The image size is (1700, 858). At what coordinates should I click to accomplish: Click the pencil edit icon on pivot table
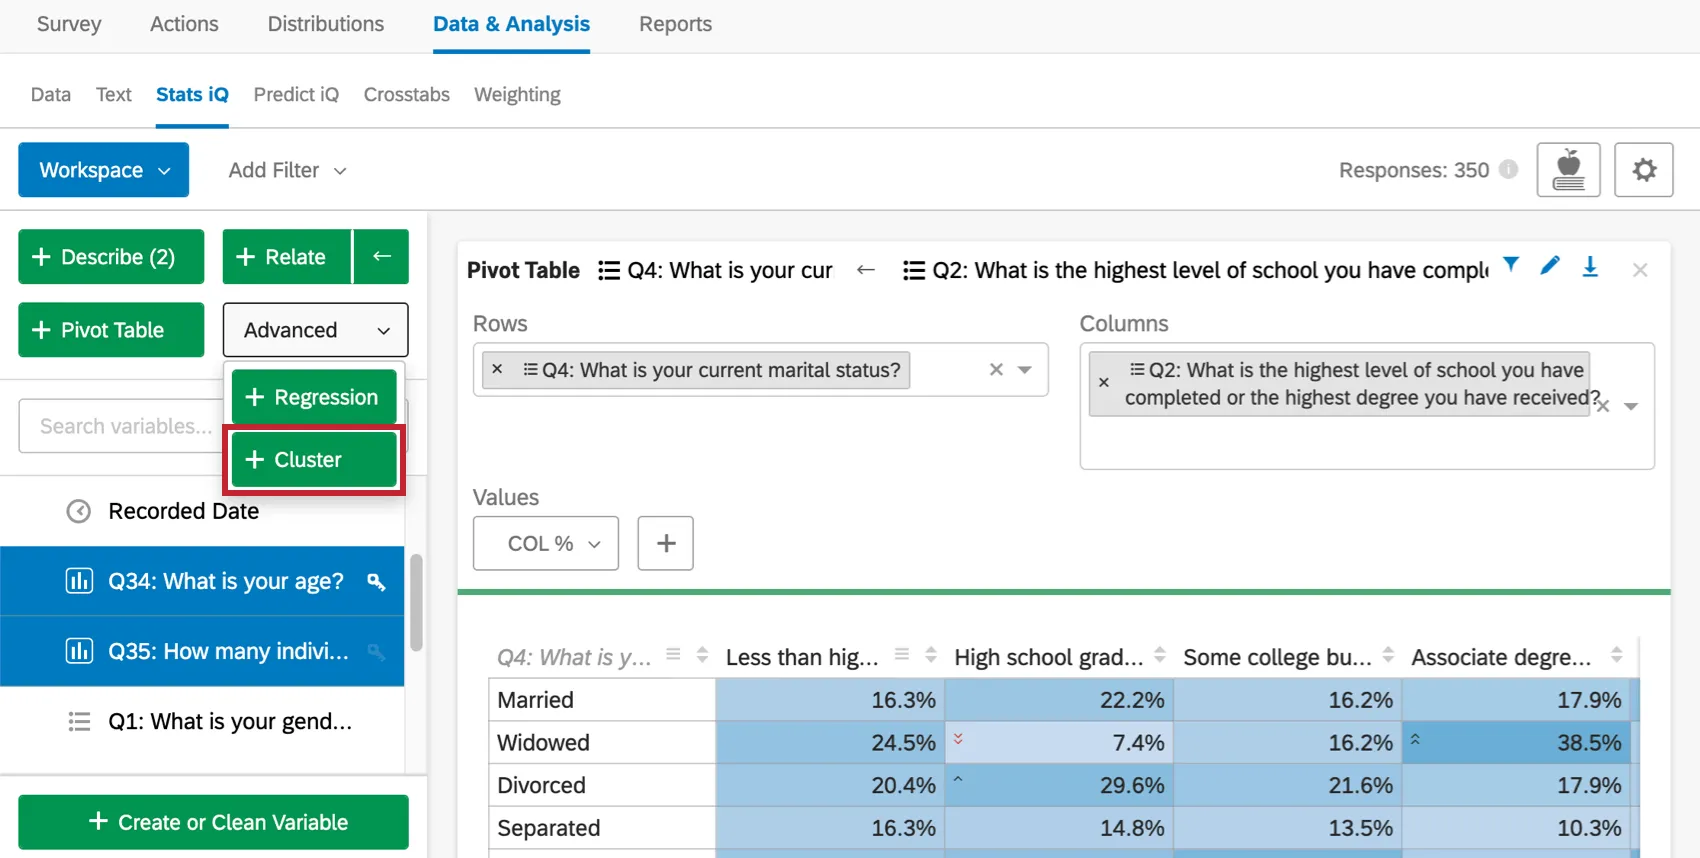[1550, 266]
